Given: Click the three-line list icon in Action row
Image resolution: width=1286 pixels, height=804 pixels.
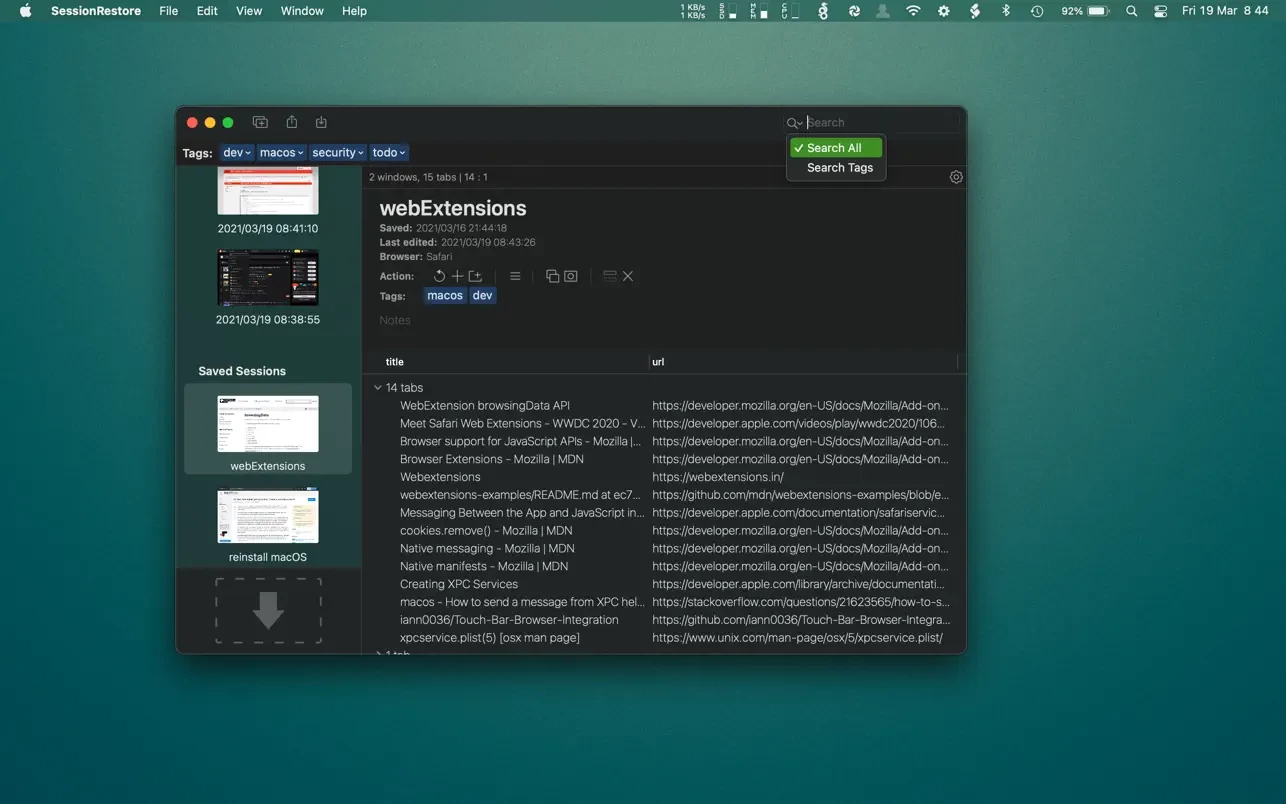Looking at the screenshot, I should pos(515,276).
